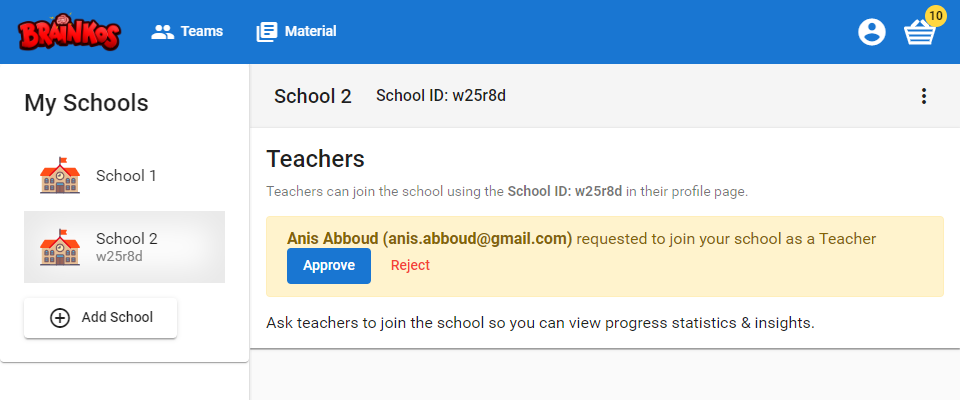Open the shopping basket icon
The height and width of the screenshot is (400, 960).
[920, 32]
